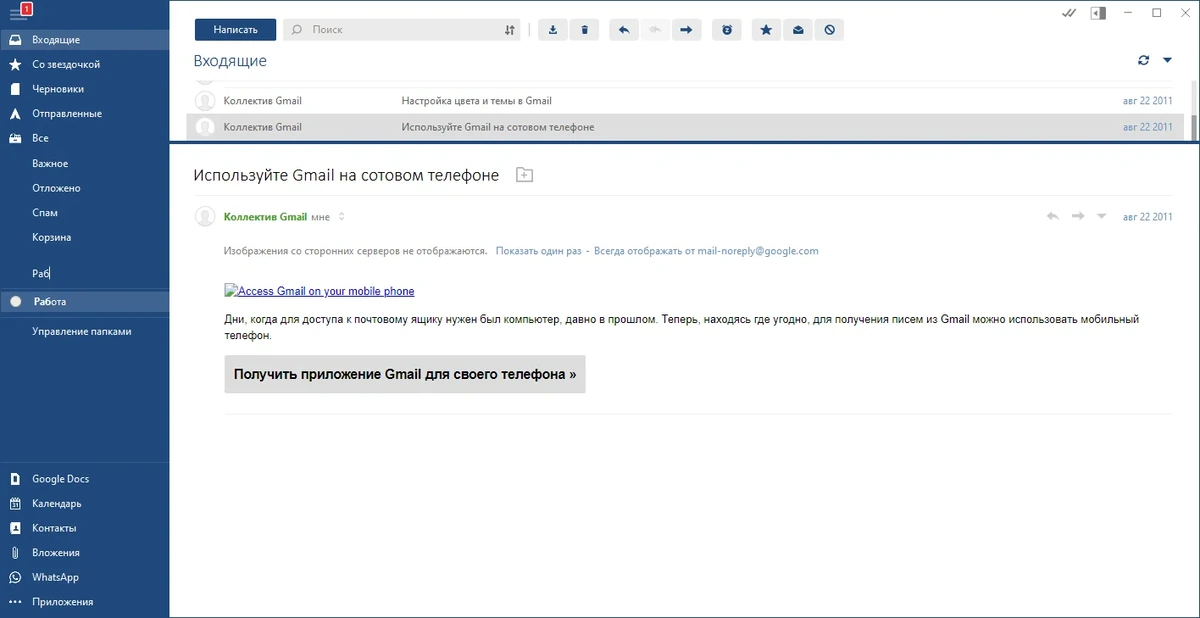Open Google Docs label in the sidebar

tap(60, 479)
